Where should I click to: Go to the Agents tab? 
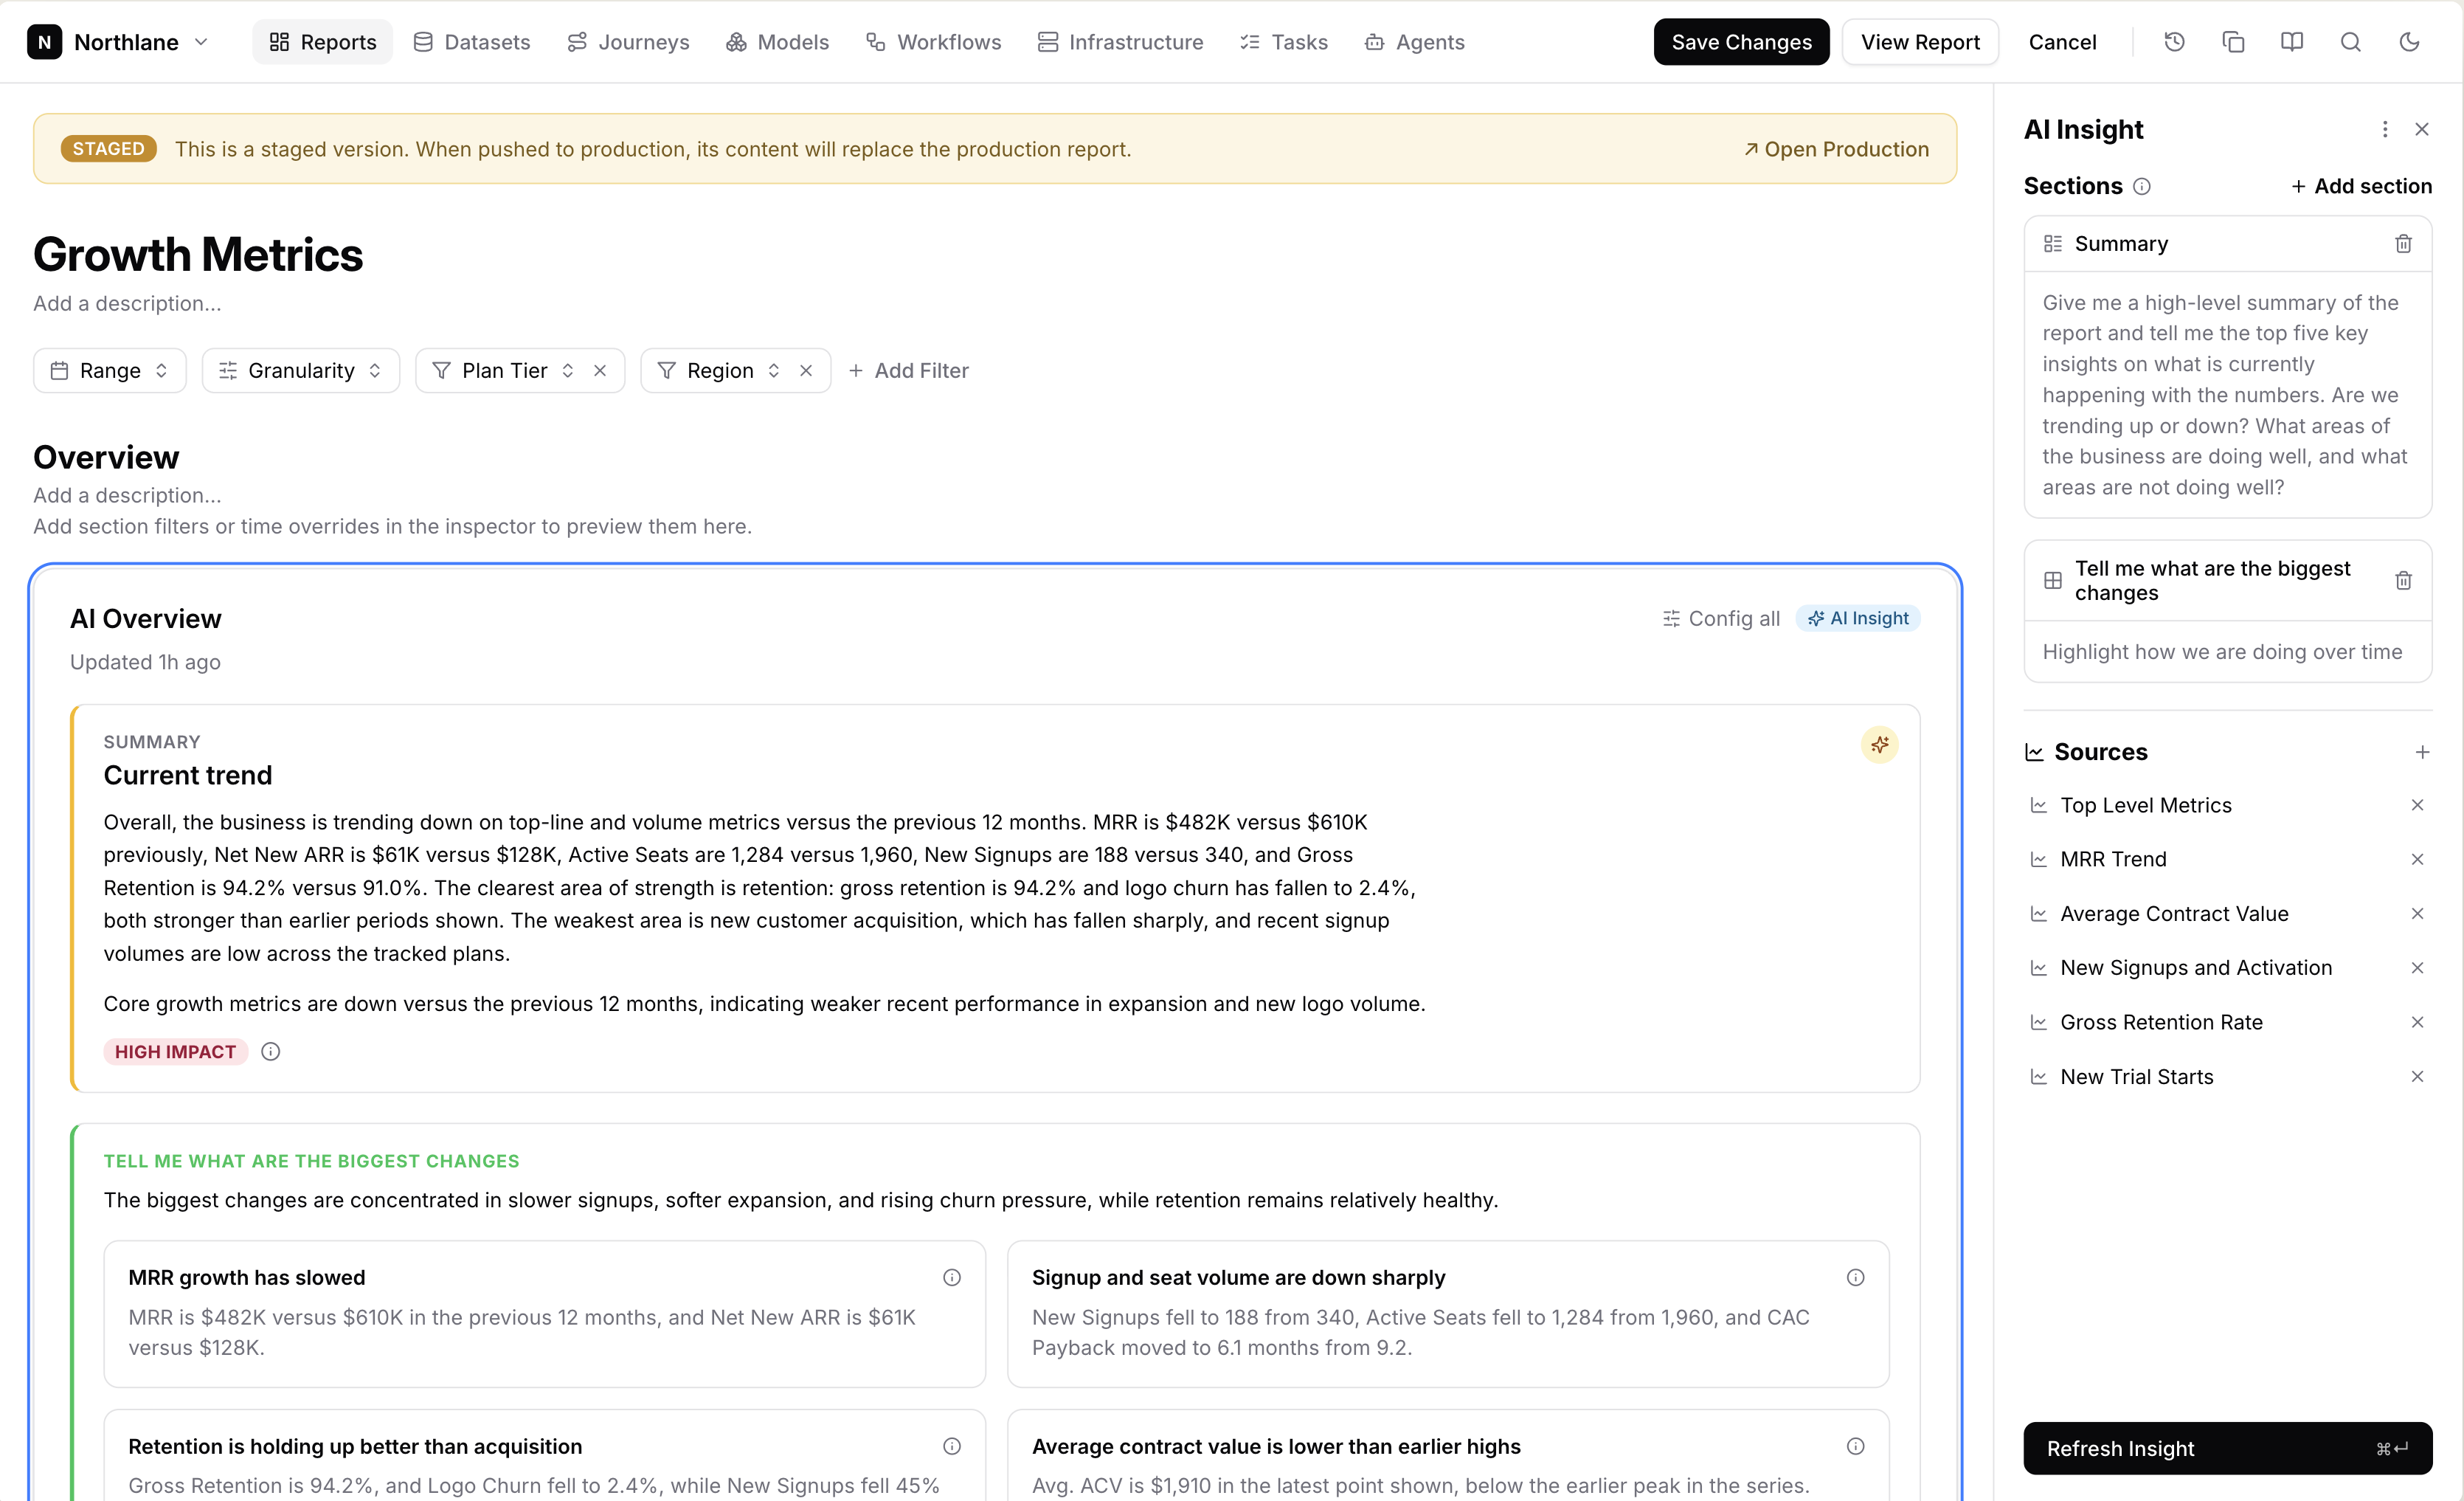[1415, 42]
